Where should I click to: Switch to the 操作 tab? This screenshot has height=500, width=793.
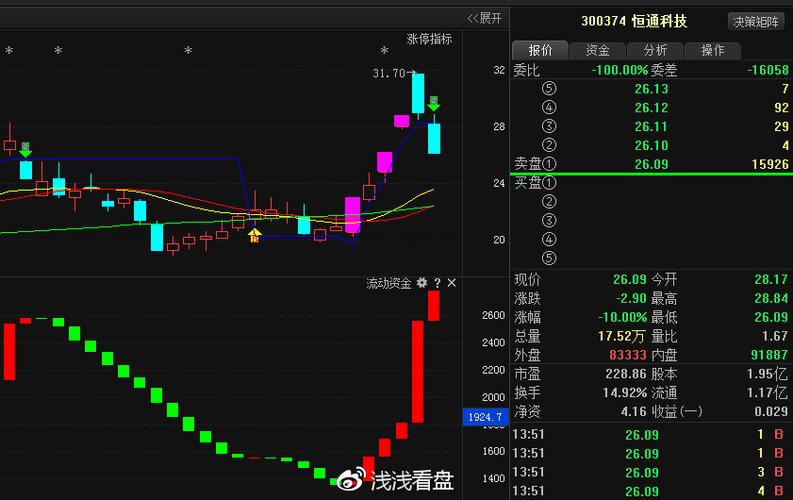[712, 51]
